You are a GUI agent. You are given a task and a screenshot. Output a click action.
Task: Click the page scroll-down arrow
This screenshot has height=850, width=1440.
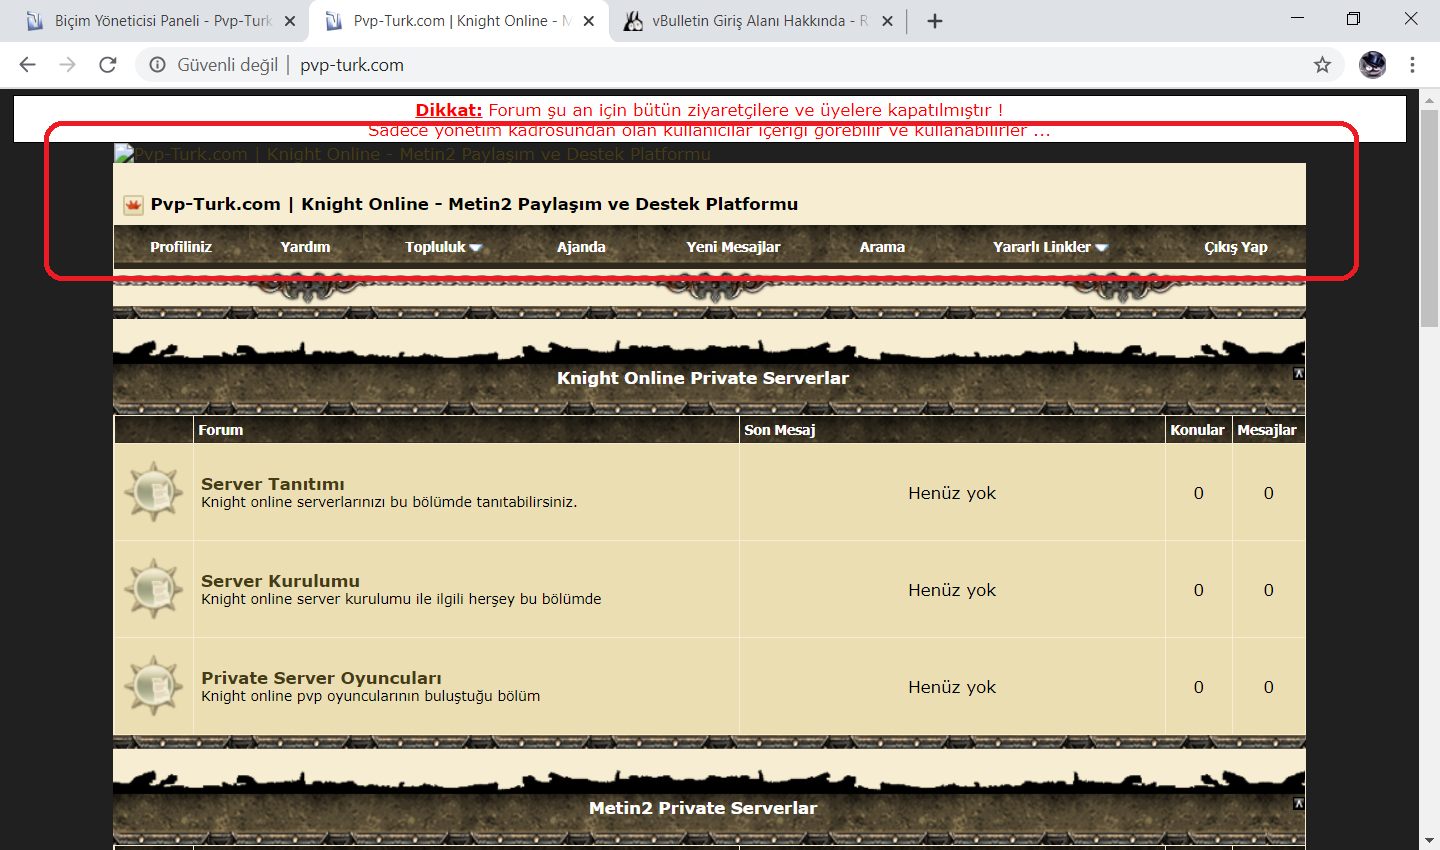1429,841
